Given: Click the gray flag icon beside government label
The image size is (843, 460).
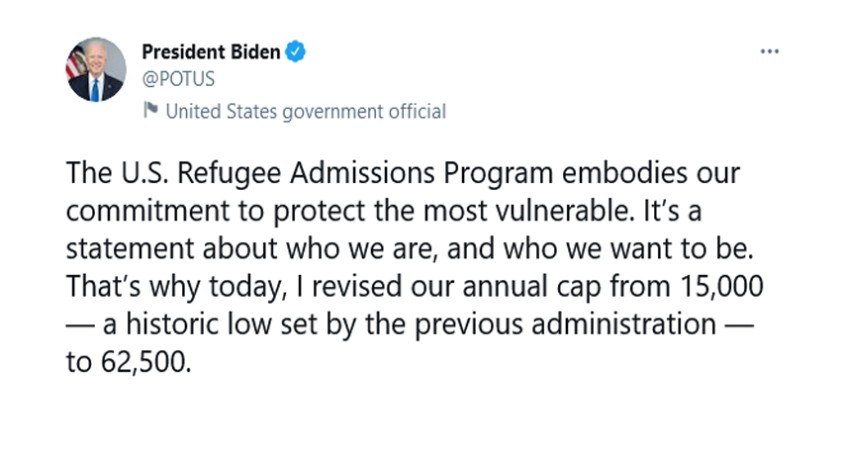Looking at the screenshot, I should point(150,111).
